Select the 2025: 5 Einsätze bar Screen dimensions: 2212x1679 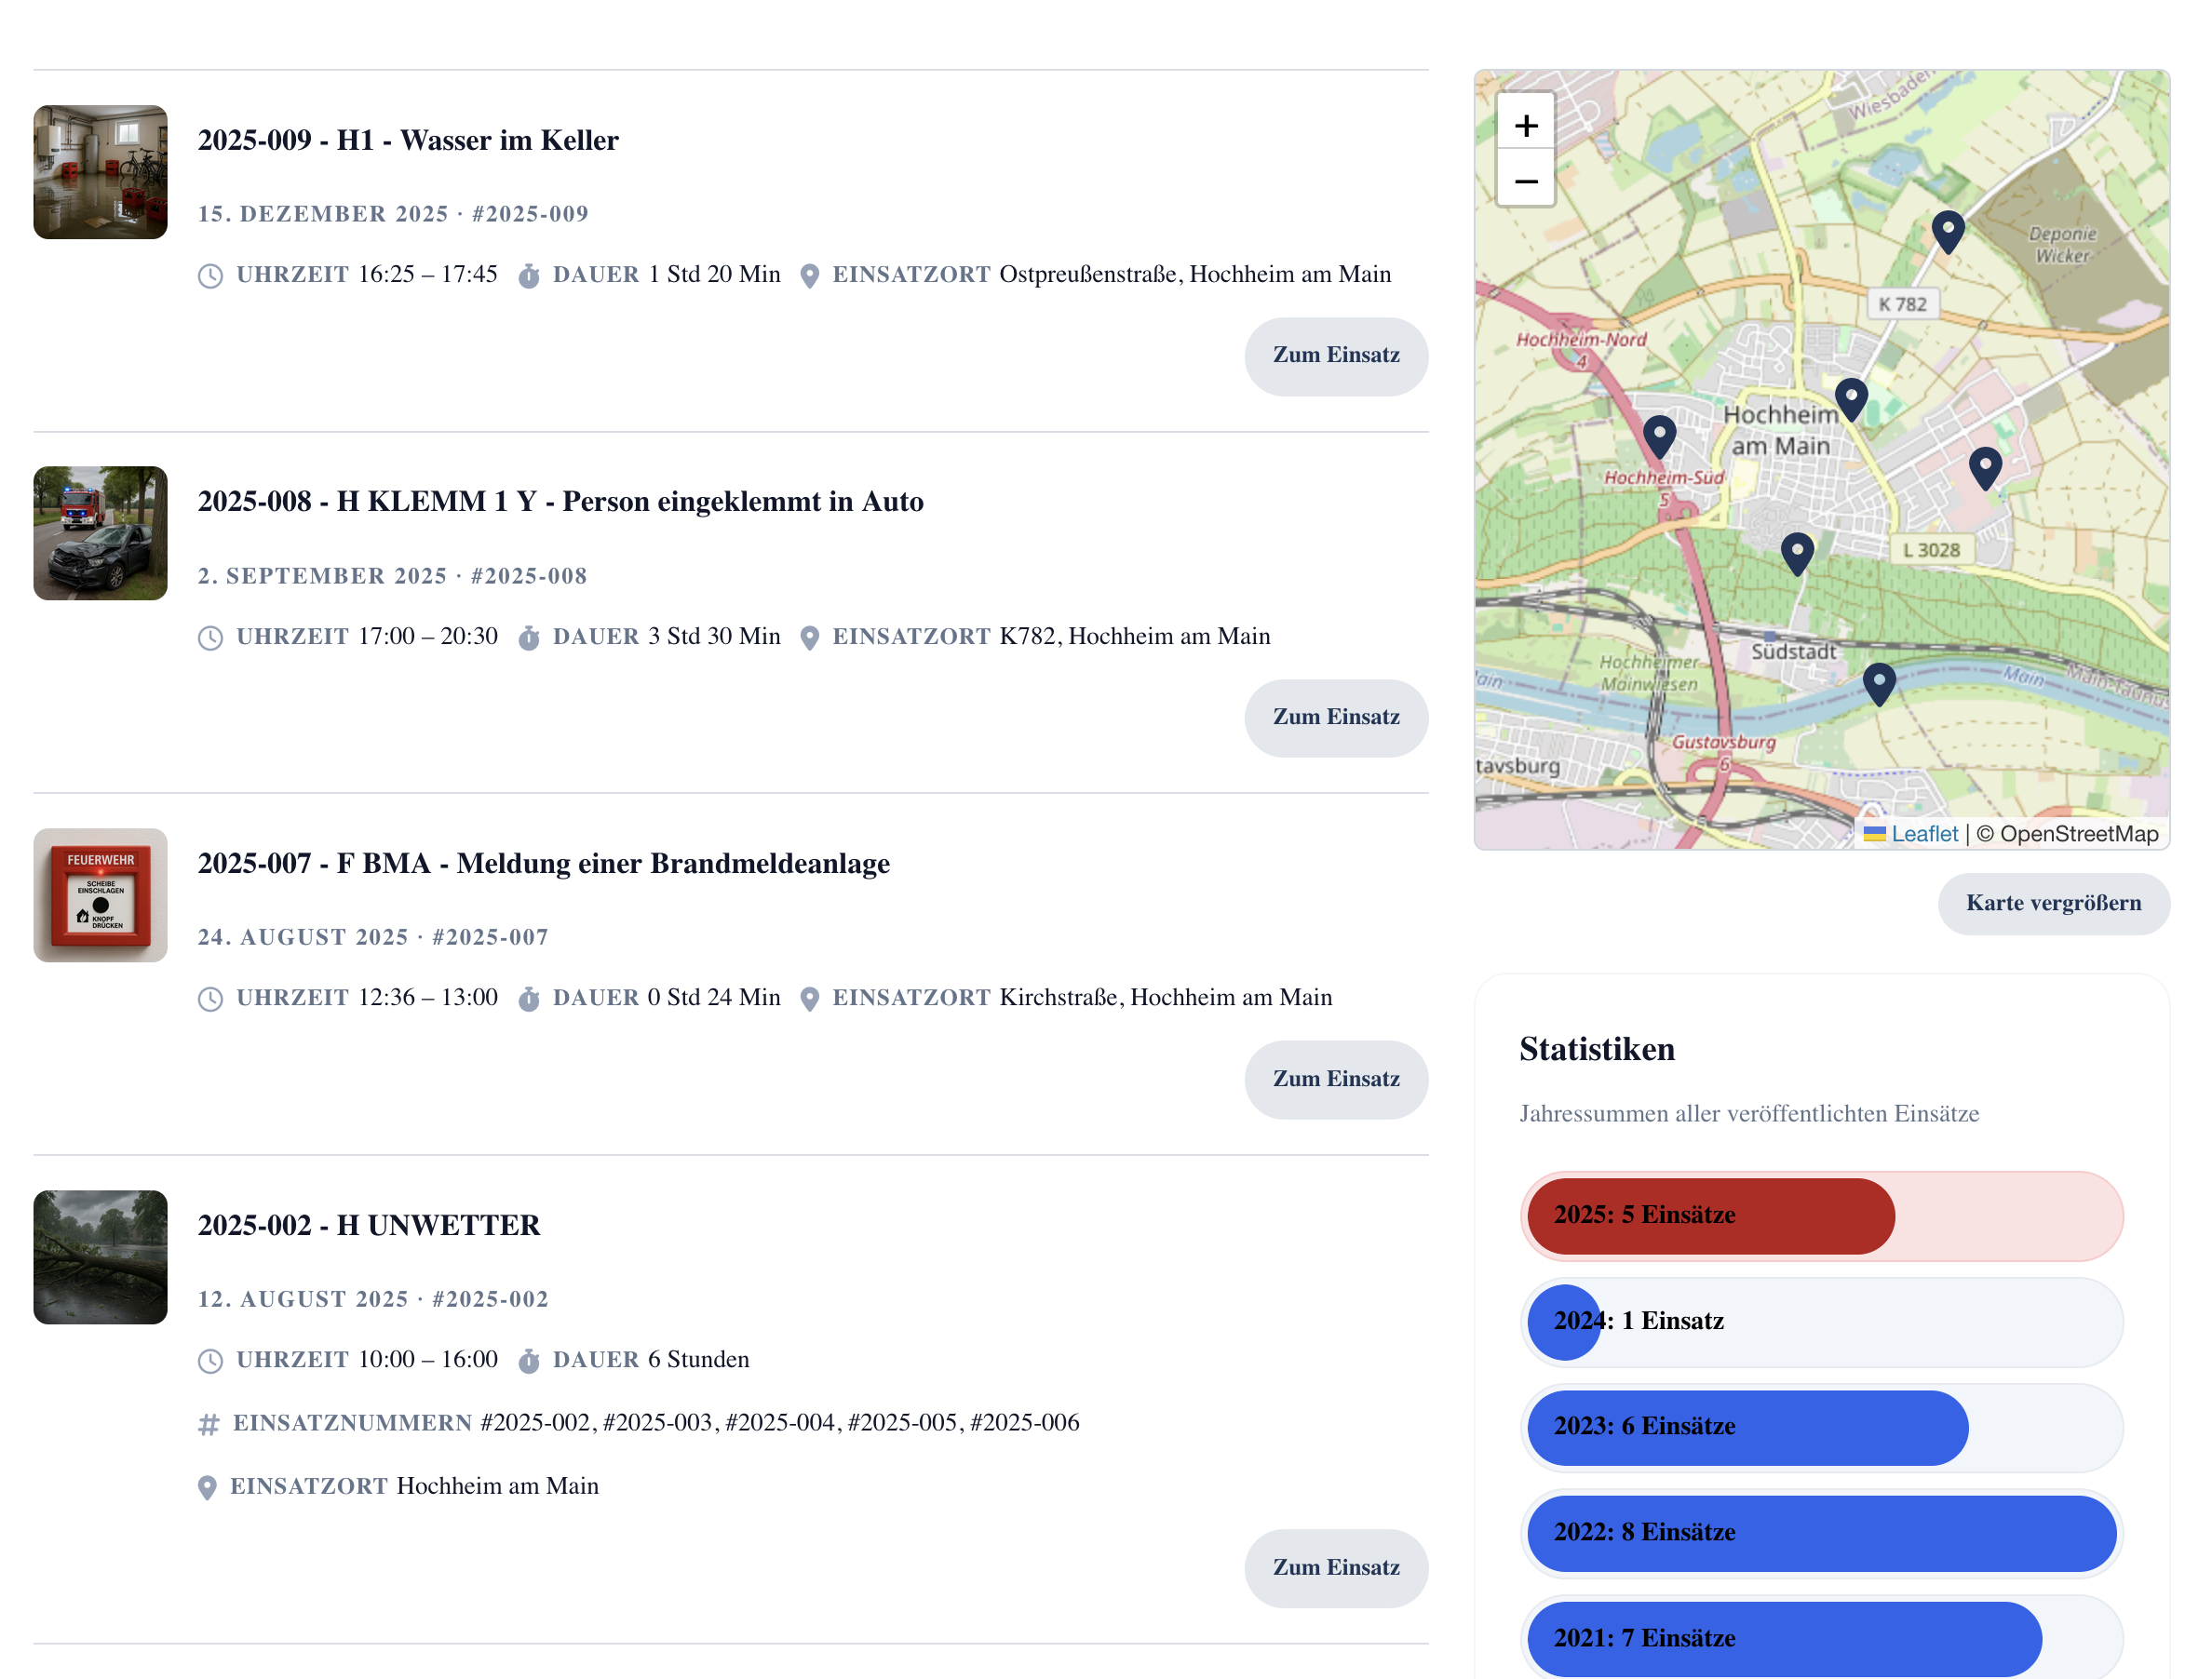(1710, 1215)
